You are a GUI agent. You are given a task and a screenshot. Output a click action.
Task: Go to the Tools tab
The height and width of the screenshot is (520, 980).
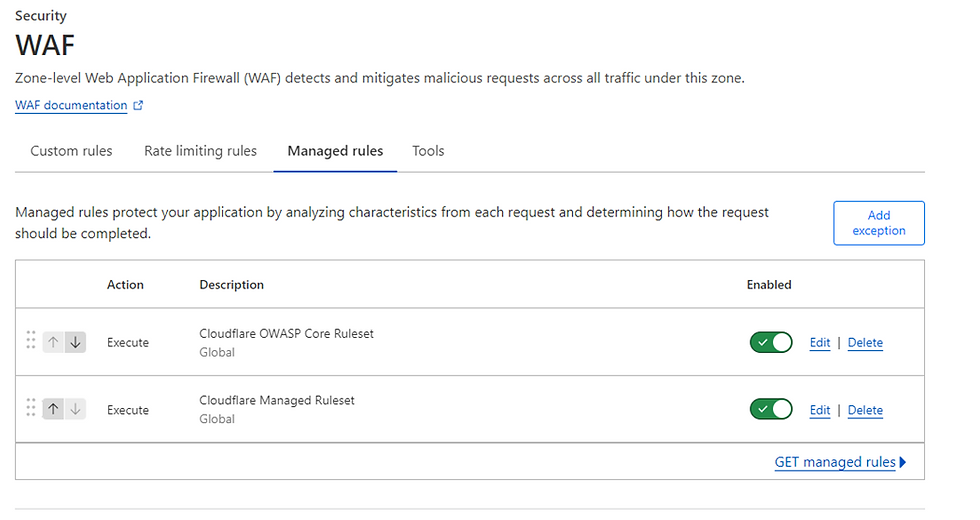pos(428,151)
